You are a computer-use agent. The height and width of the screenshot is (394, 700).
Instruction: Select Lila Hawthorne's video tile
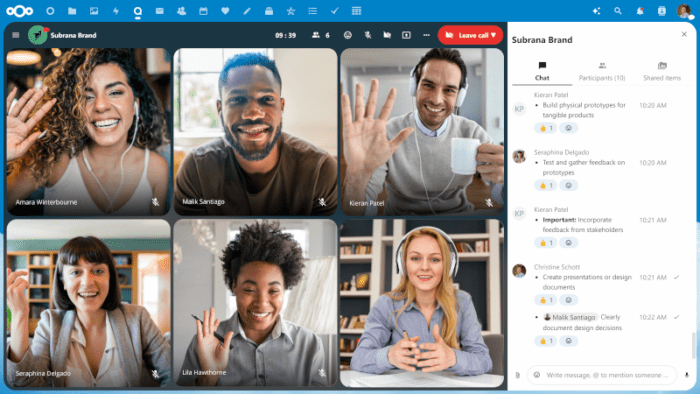pyautogui.click(x=255, y=303)
